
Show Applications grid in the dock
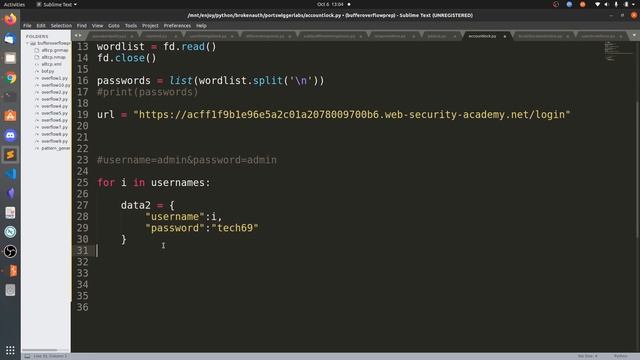[x=10, y=350]
